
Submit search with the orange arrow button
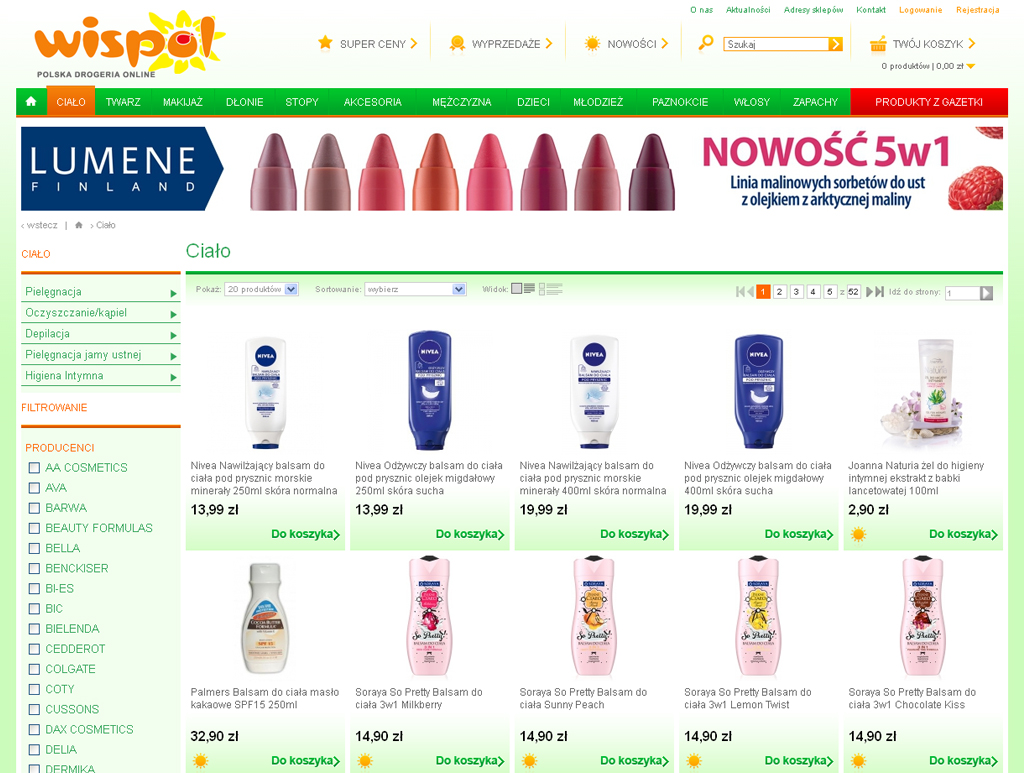coord(835,44)
